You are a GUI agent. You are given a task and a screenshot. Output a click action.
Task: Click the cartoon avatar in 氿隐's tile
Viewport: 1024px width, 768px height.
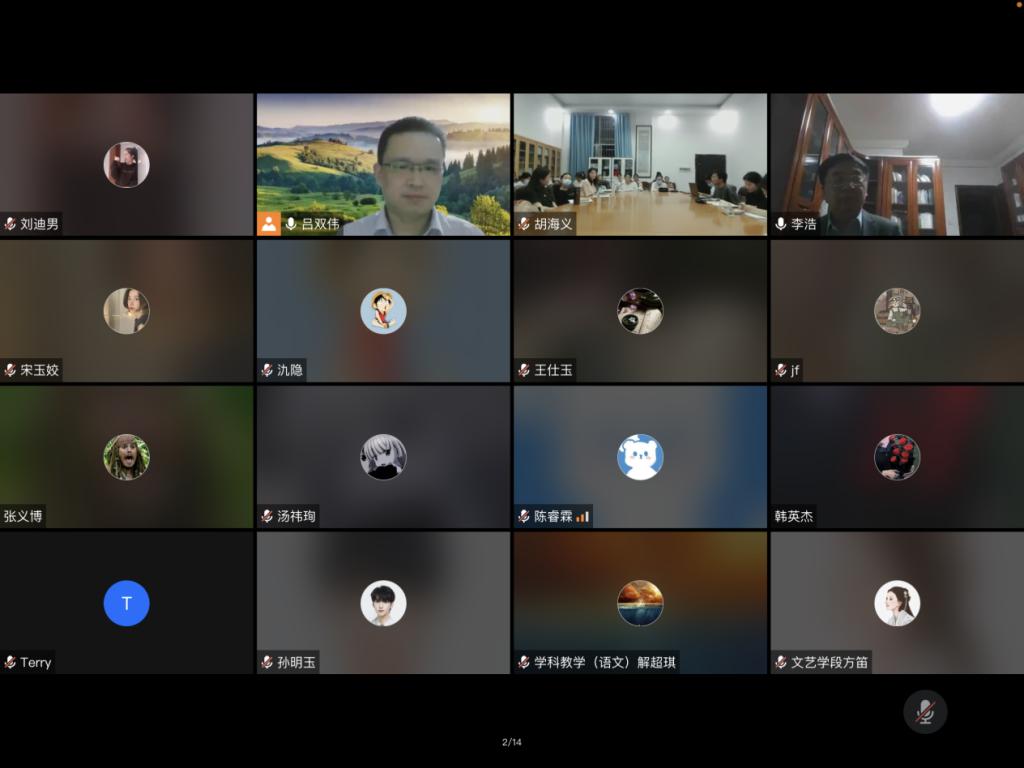coord(383,311)
